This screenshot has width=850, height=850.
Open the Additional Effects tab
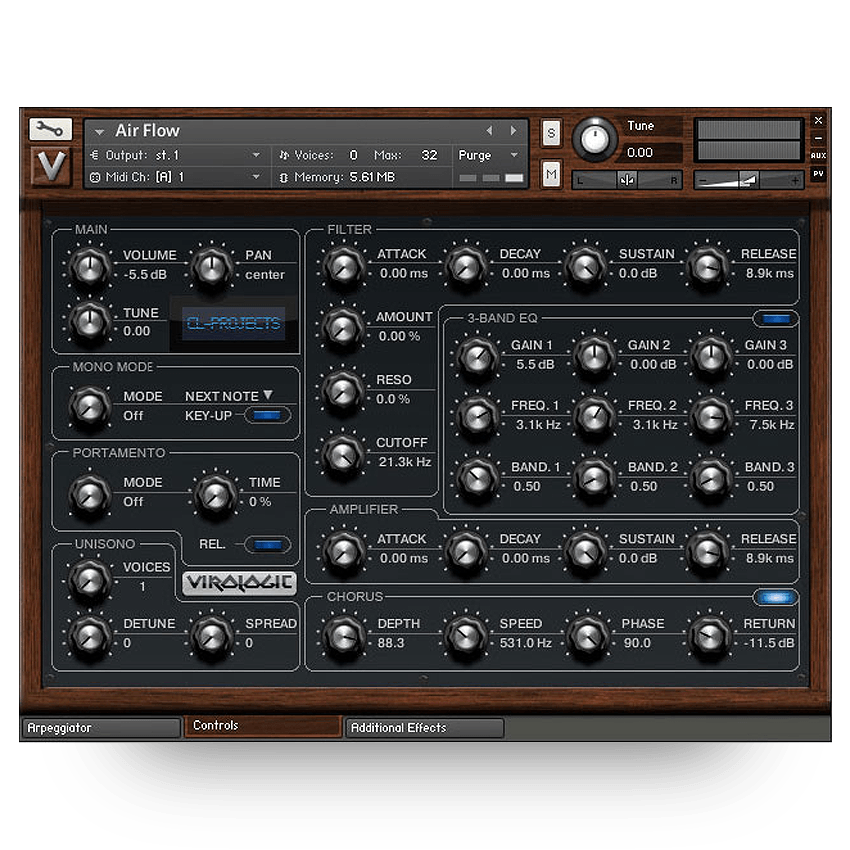tap(424, 728)
